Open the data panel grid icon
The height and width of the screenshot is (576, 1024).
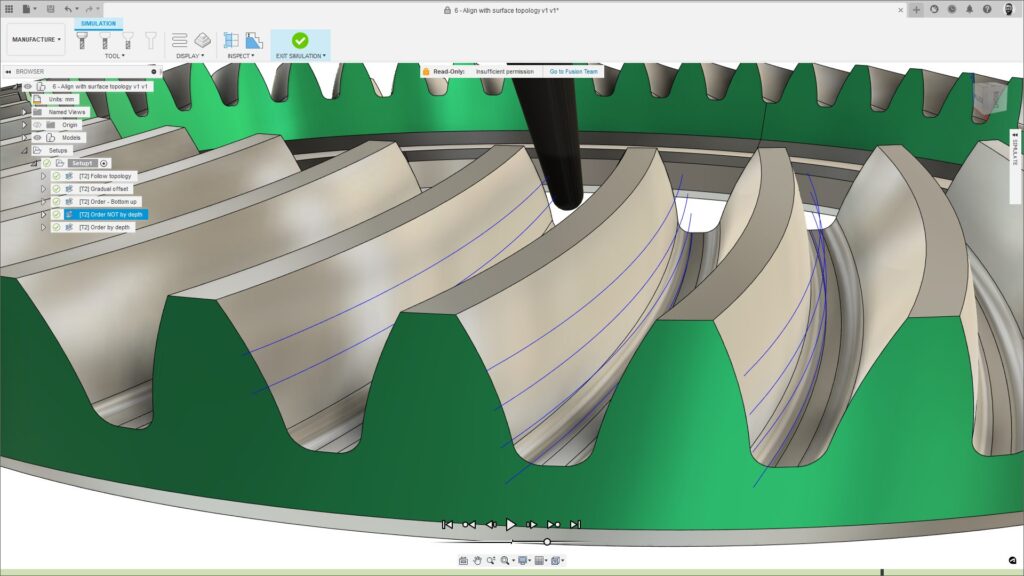coord(9,9)
